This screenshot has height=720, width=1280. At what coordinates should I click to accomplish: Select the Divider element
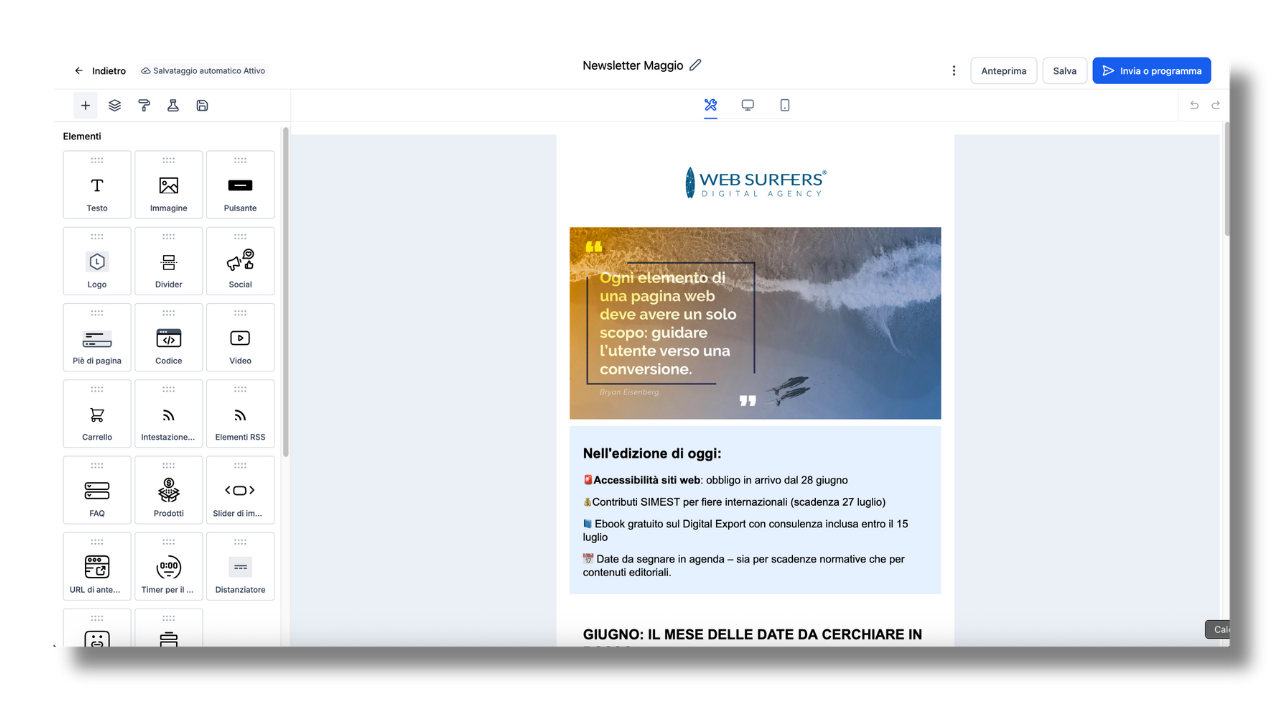[169, 261]
